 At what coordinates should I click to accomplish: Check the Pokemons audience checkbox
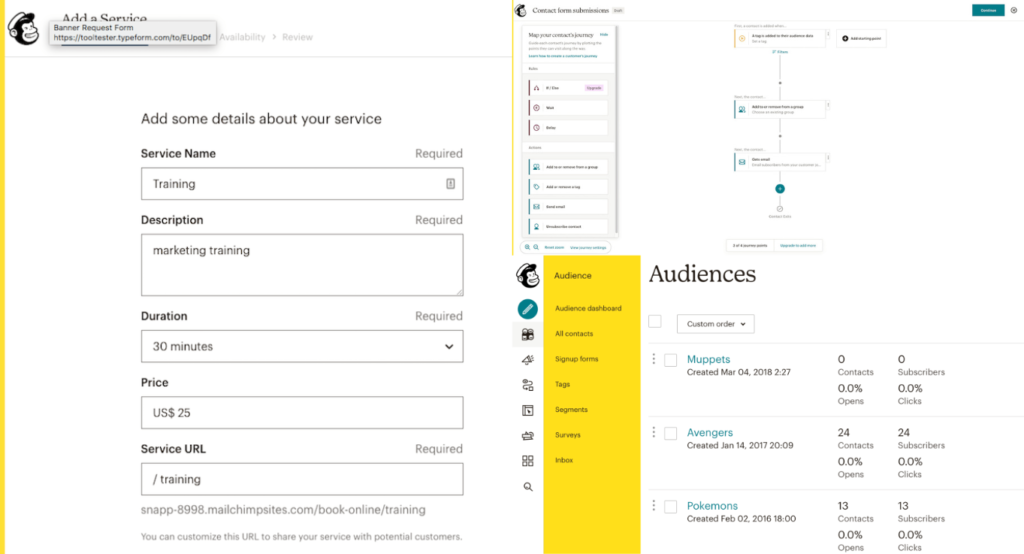click(671, 506)
